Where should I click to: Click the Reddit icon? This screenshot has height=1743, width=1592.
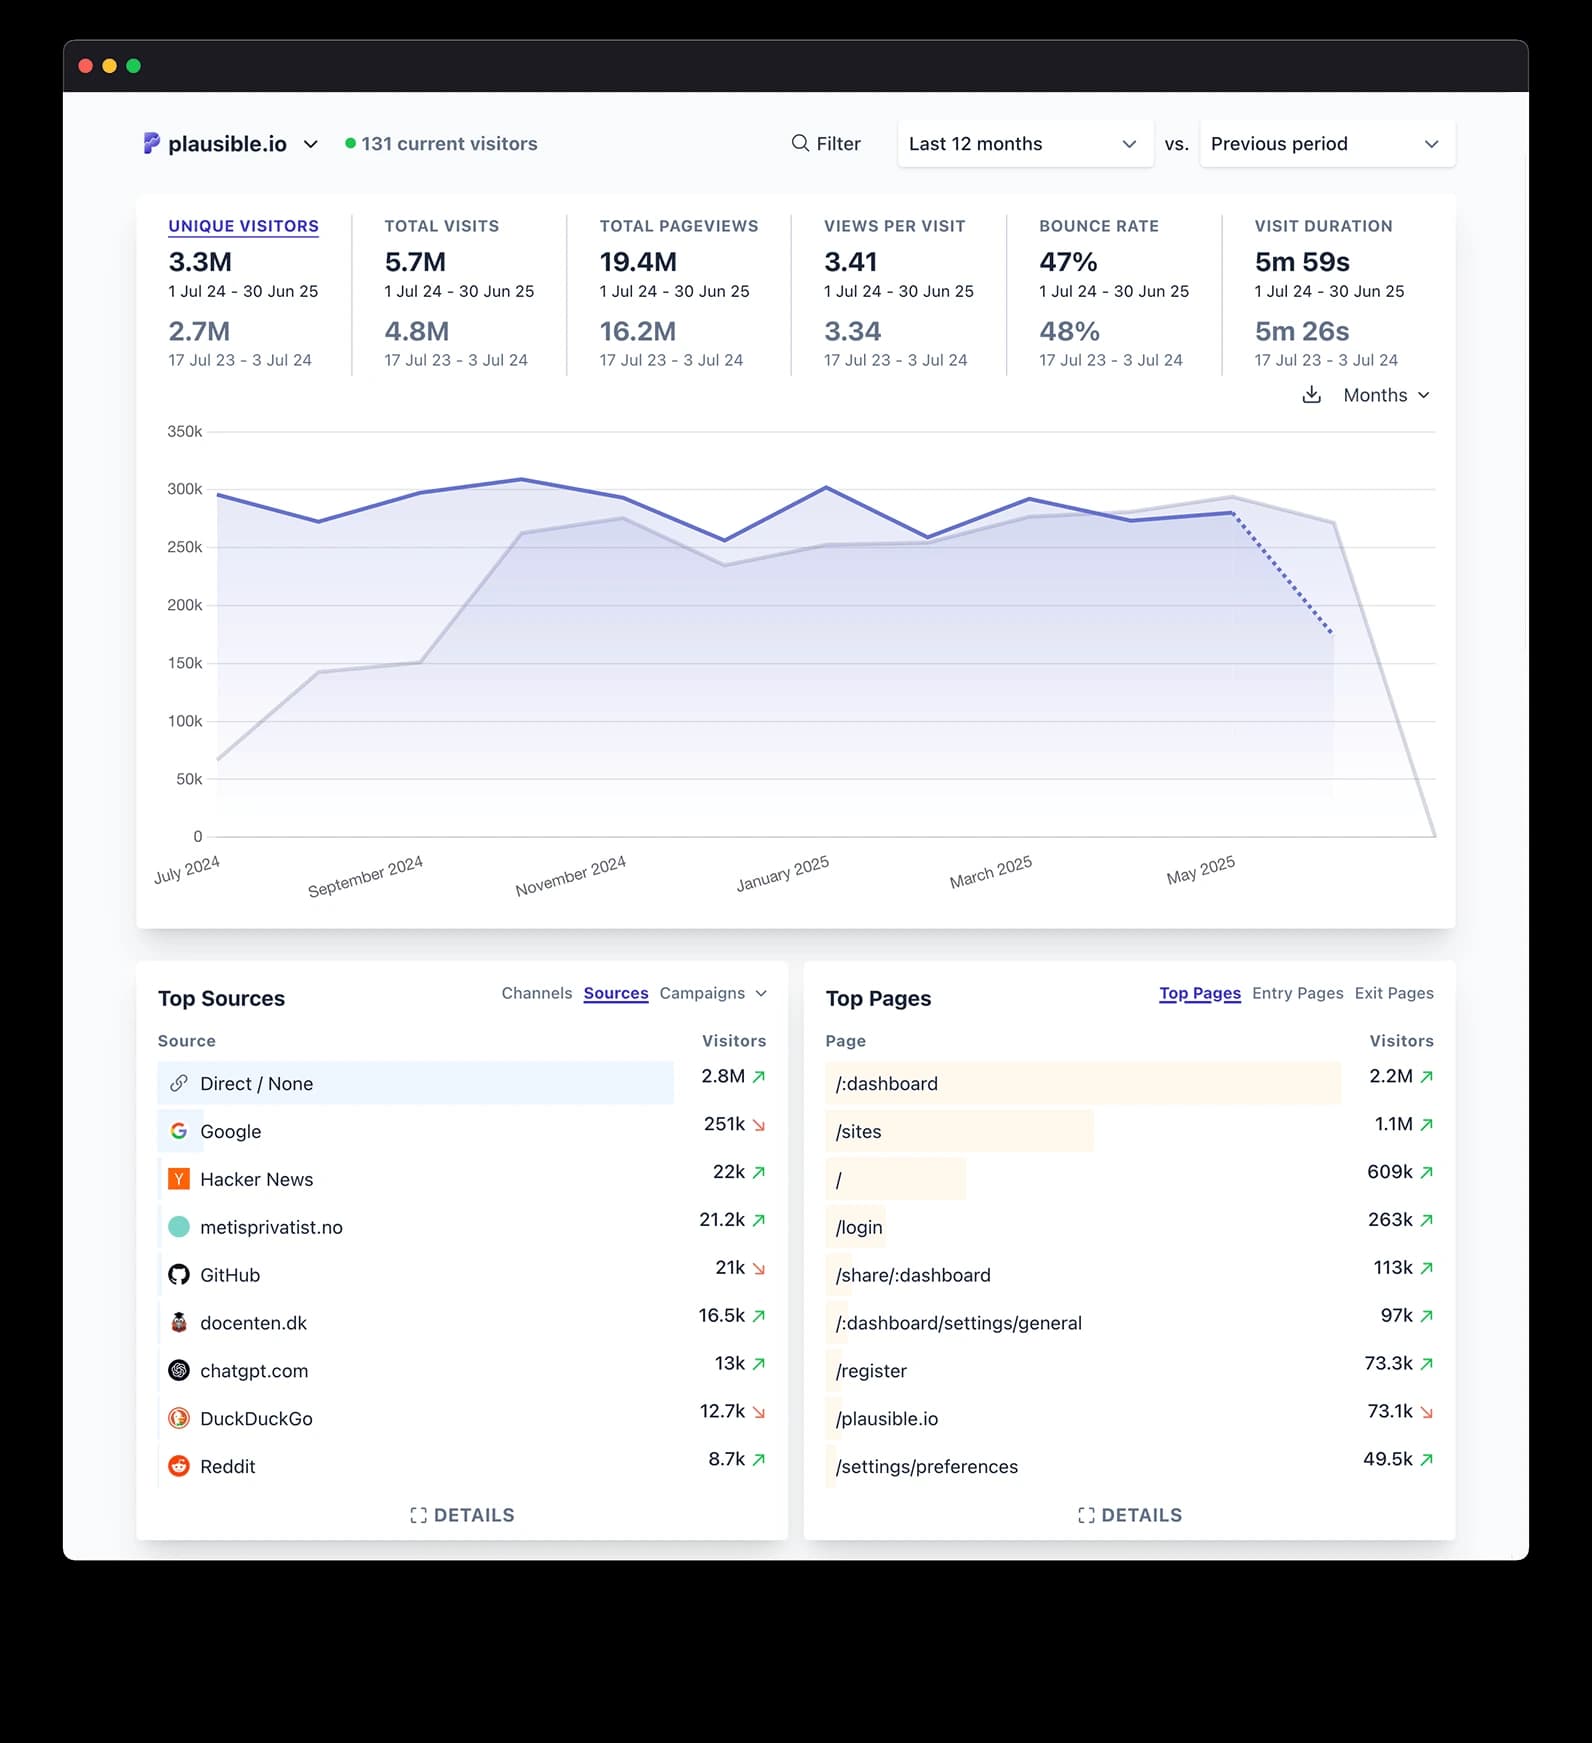(179, 1466)
